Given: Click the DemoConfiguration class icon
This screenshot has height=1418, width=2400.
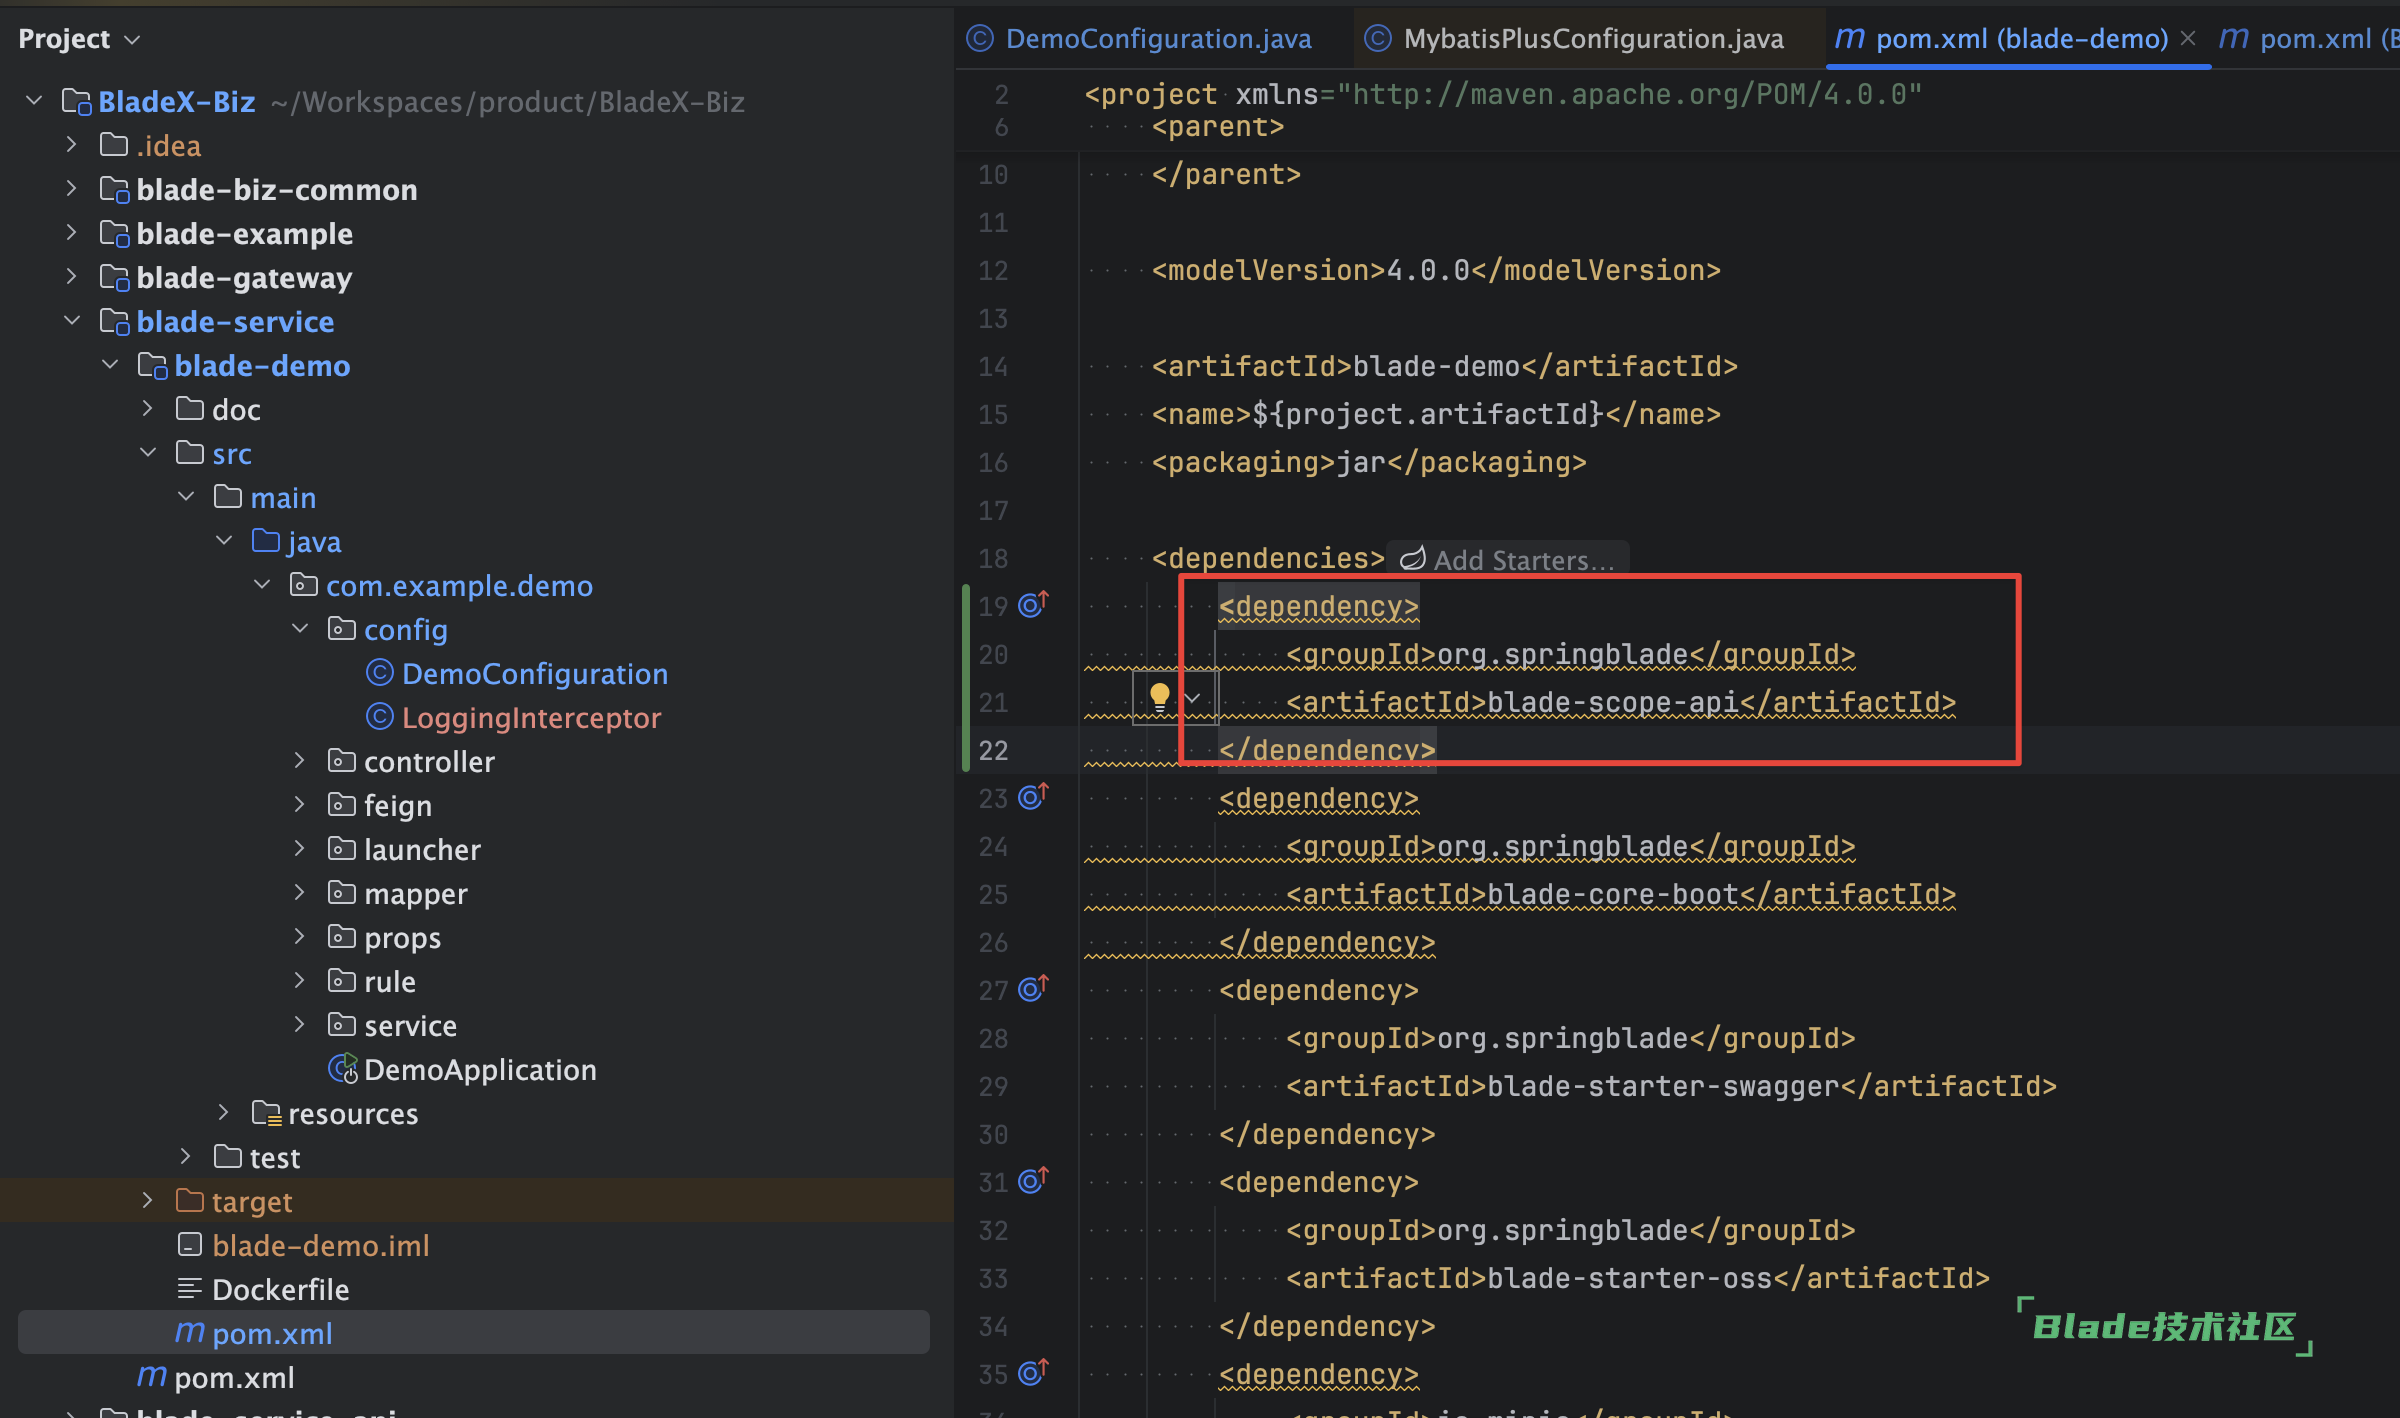Looking at the screenshot, I should click(380, 672).
